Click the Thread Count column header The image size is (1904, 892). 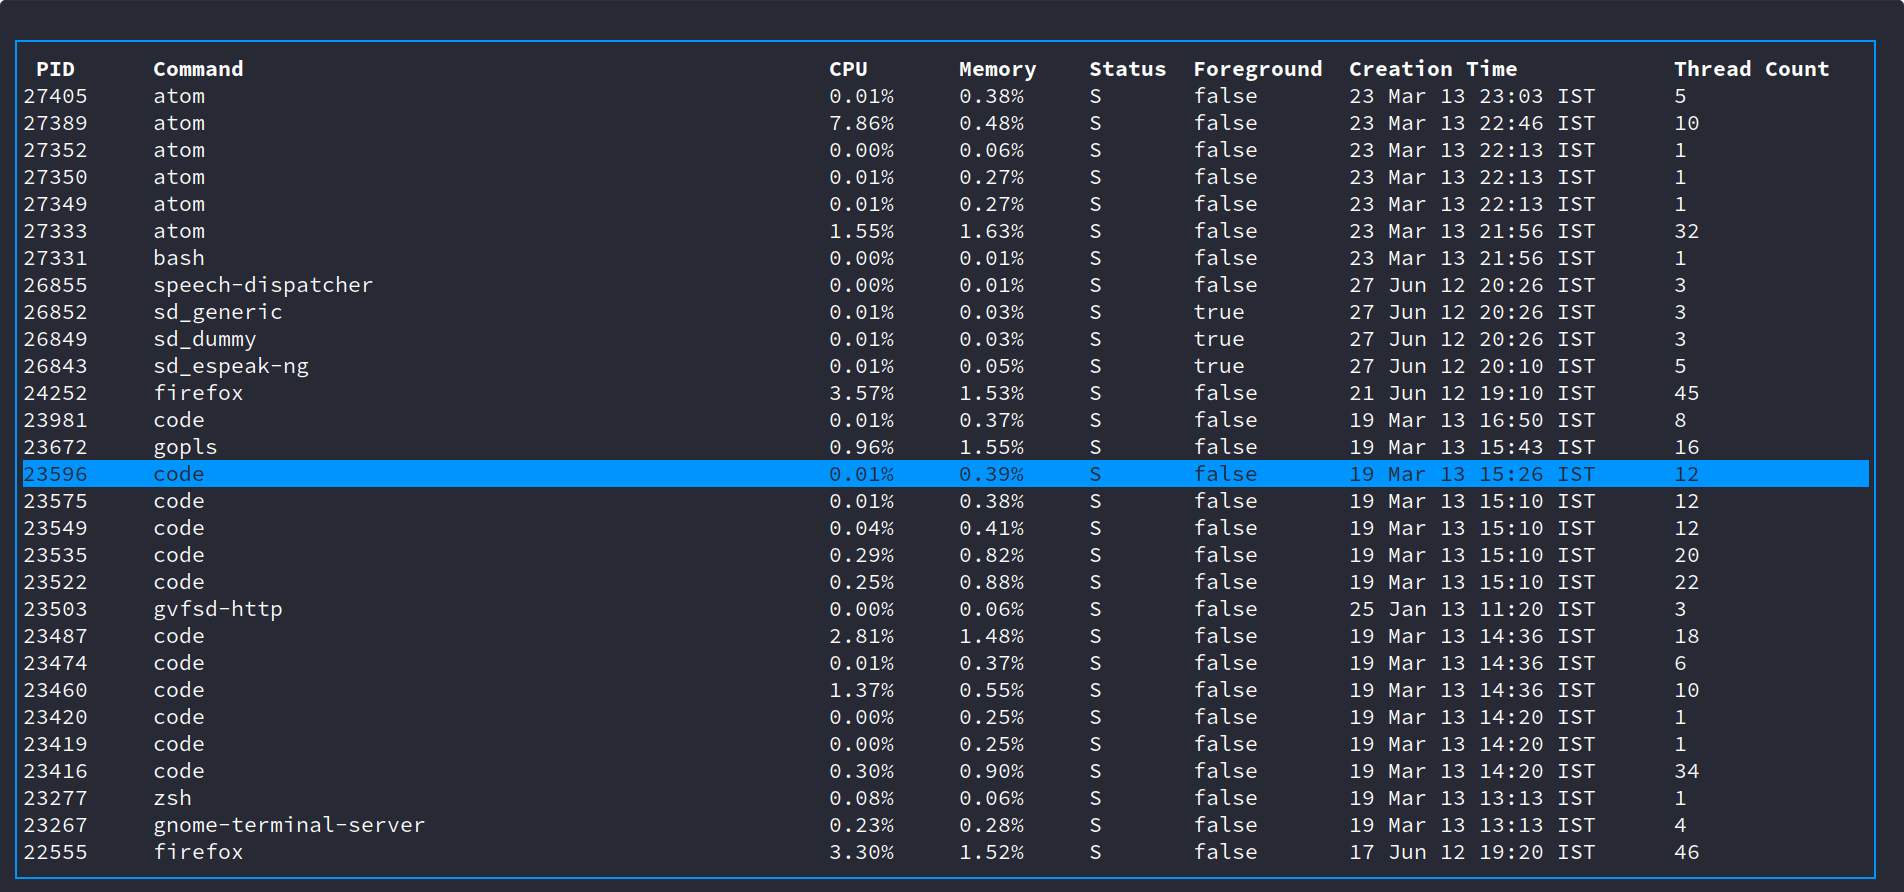[1751, 69]
